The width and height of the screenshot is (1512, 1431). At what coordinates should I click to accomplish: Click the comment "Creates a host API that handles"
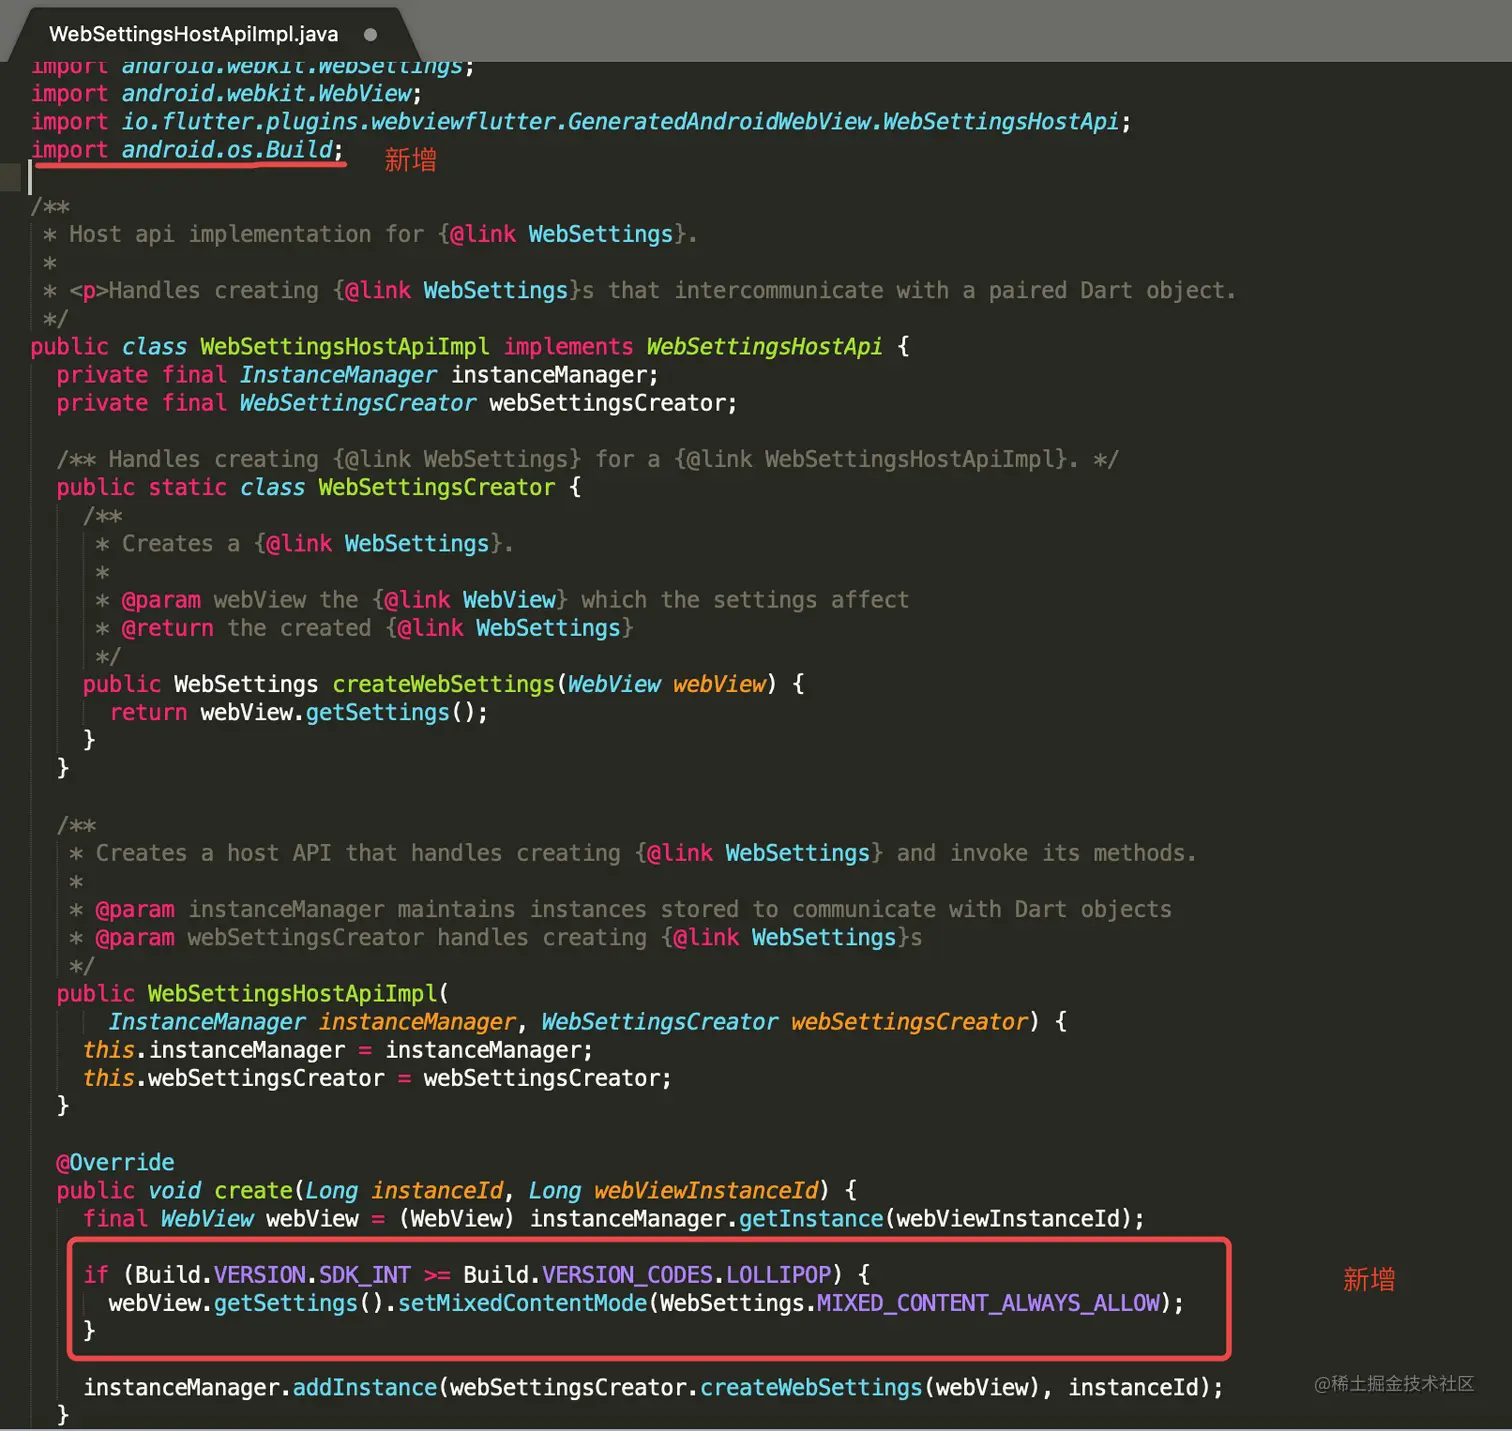click(x=633, y=852)
